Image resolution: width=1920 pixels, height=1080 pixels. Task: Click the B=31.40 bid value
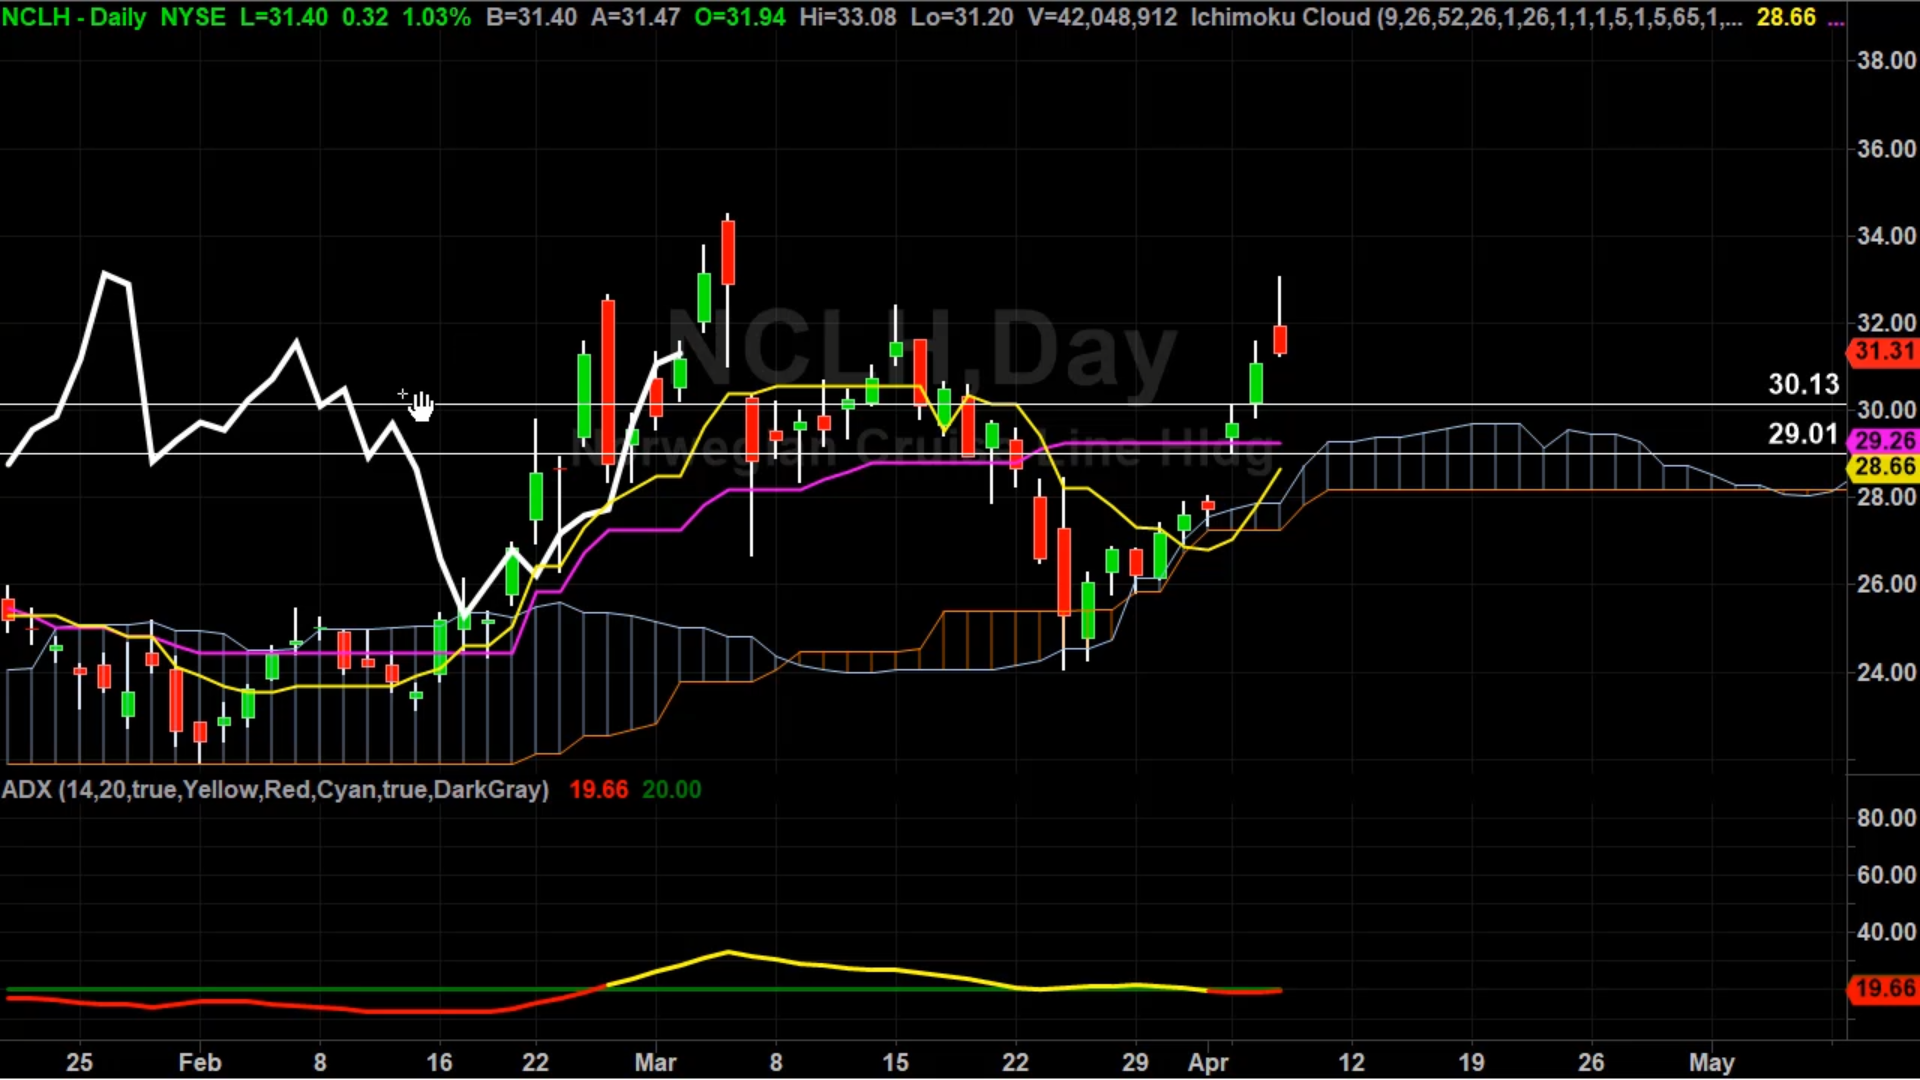531,17
